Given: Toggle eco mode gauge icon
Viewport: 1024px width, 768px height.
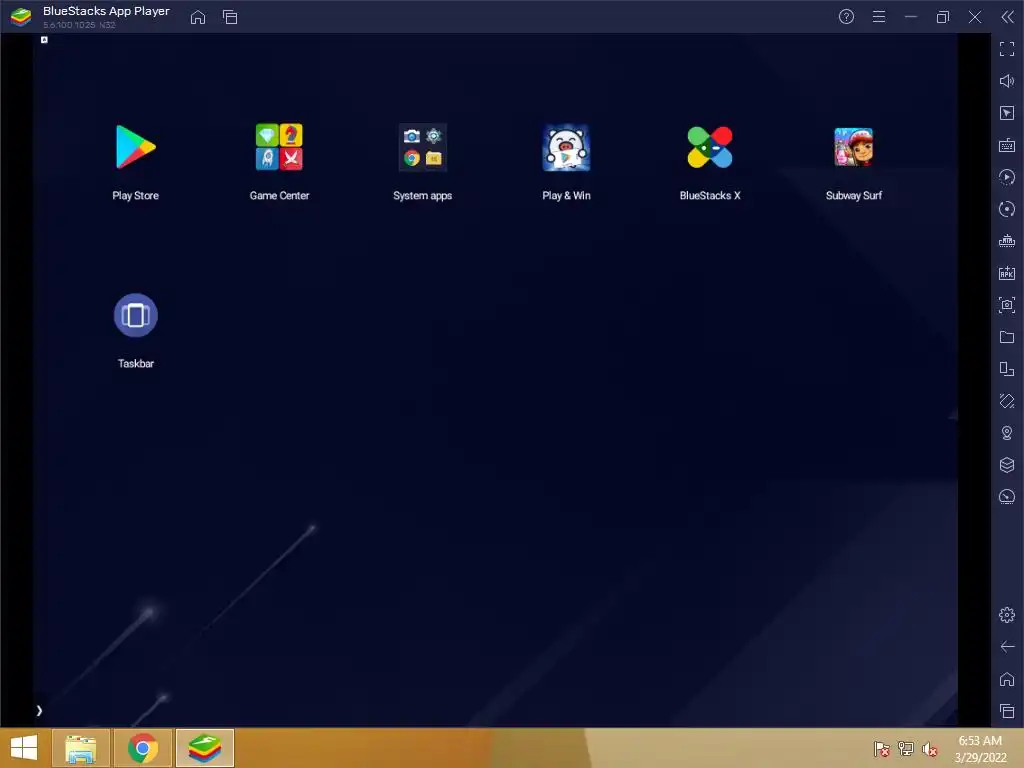Looking at the screenshot, I should (1007, 497).
